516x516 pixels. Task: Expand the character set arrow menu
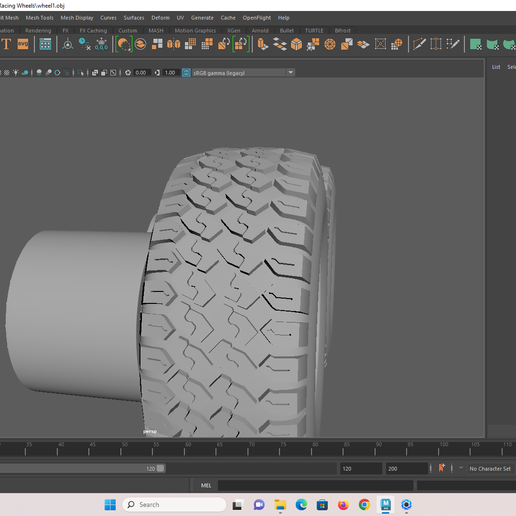pyautogui.click(x=461, y=468)
